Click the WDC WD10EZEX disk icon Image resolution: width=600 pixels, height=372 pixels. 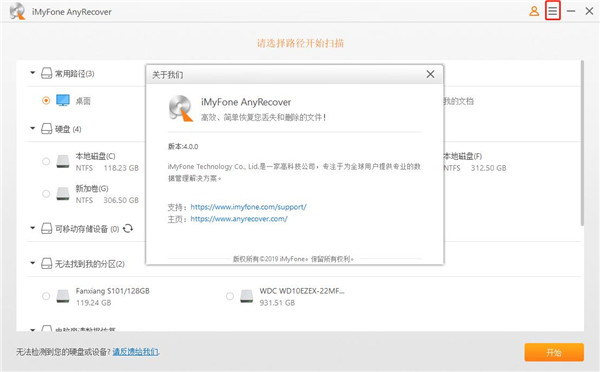coord(246,296)
